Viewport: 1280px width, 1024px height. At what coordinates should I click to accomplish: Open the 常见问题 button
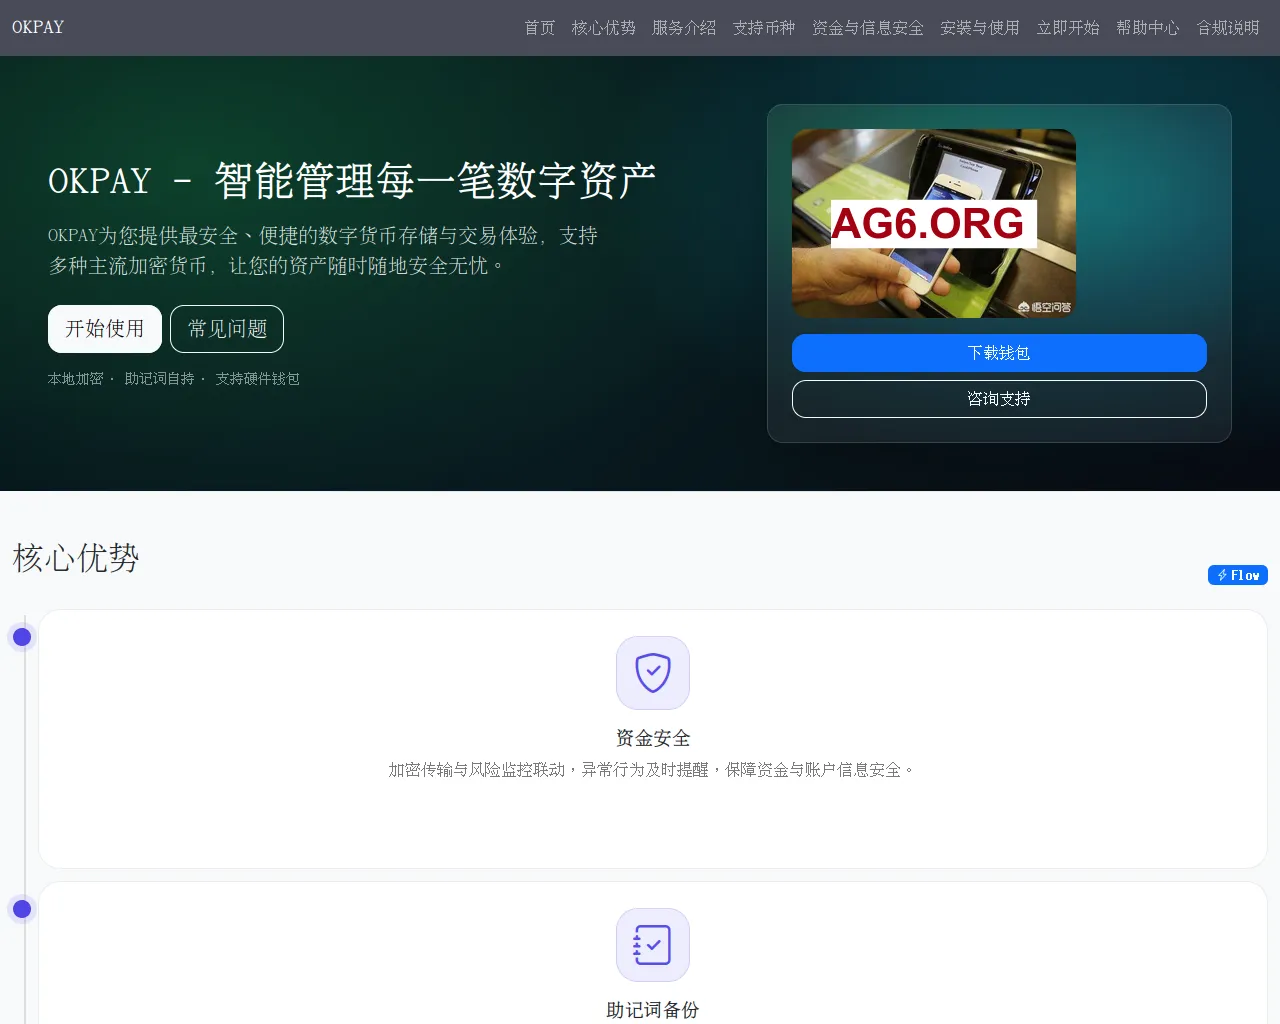(227, 329)
